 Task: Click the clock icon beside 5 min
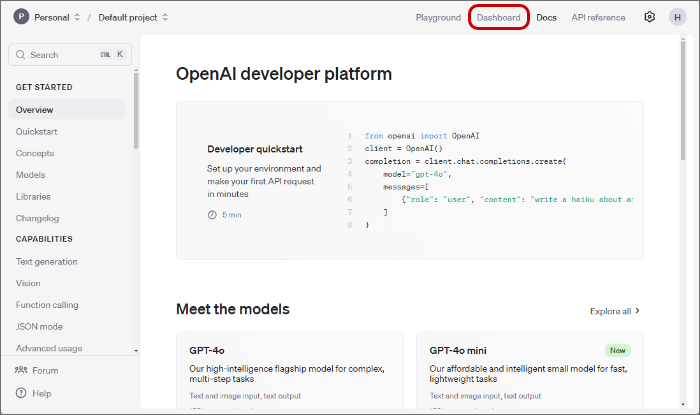(212, 215)
